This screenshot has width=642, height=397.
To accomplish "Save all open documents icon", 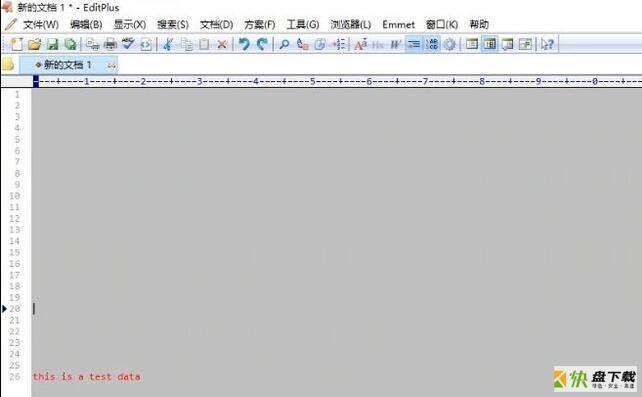I will 70,44.
